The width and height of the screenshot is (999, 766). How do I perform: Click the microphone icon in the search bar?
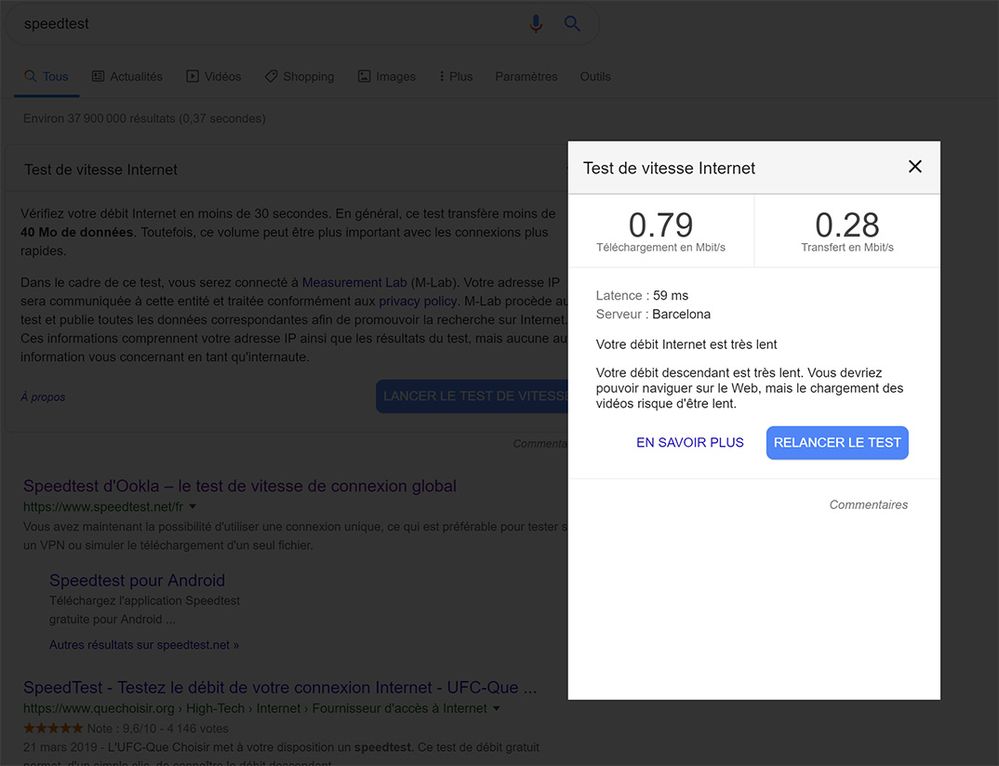[x=536, y=23]
